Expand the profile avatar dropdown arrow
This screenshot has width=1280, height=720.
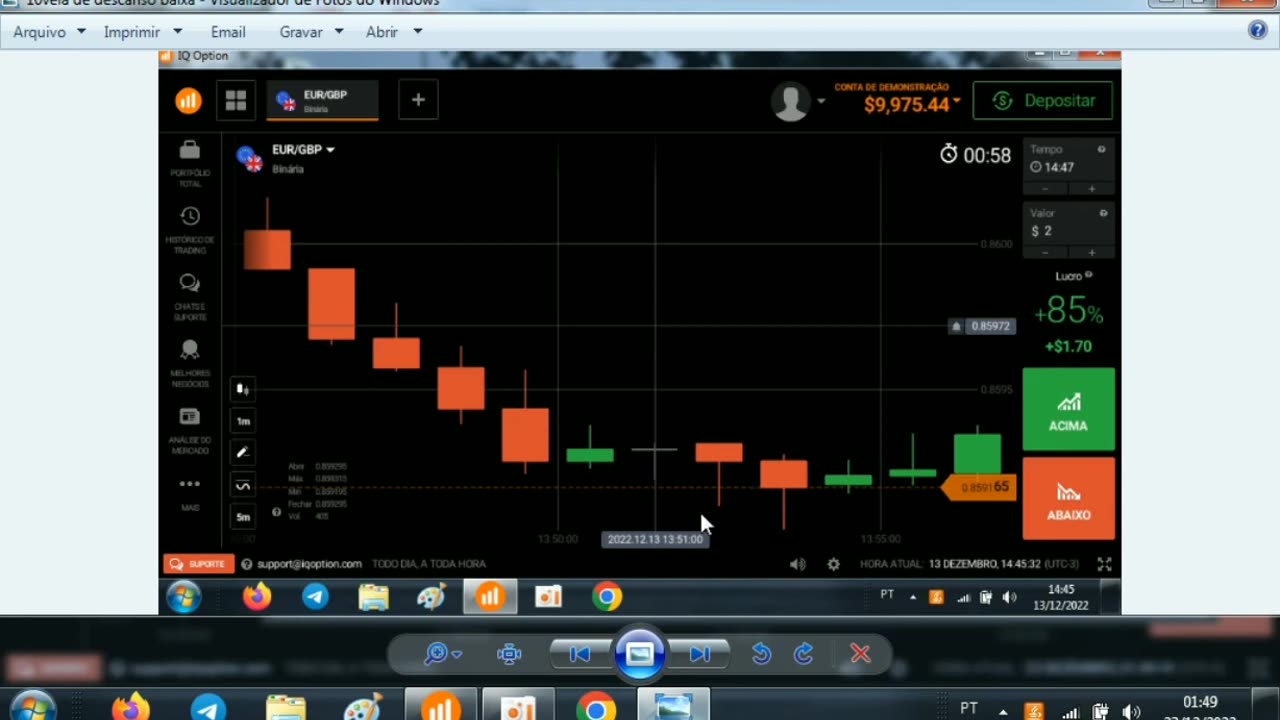tap(821, 101)
